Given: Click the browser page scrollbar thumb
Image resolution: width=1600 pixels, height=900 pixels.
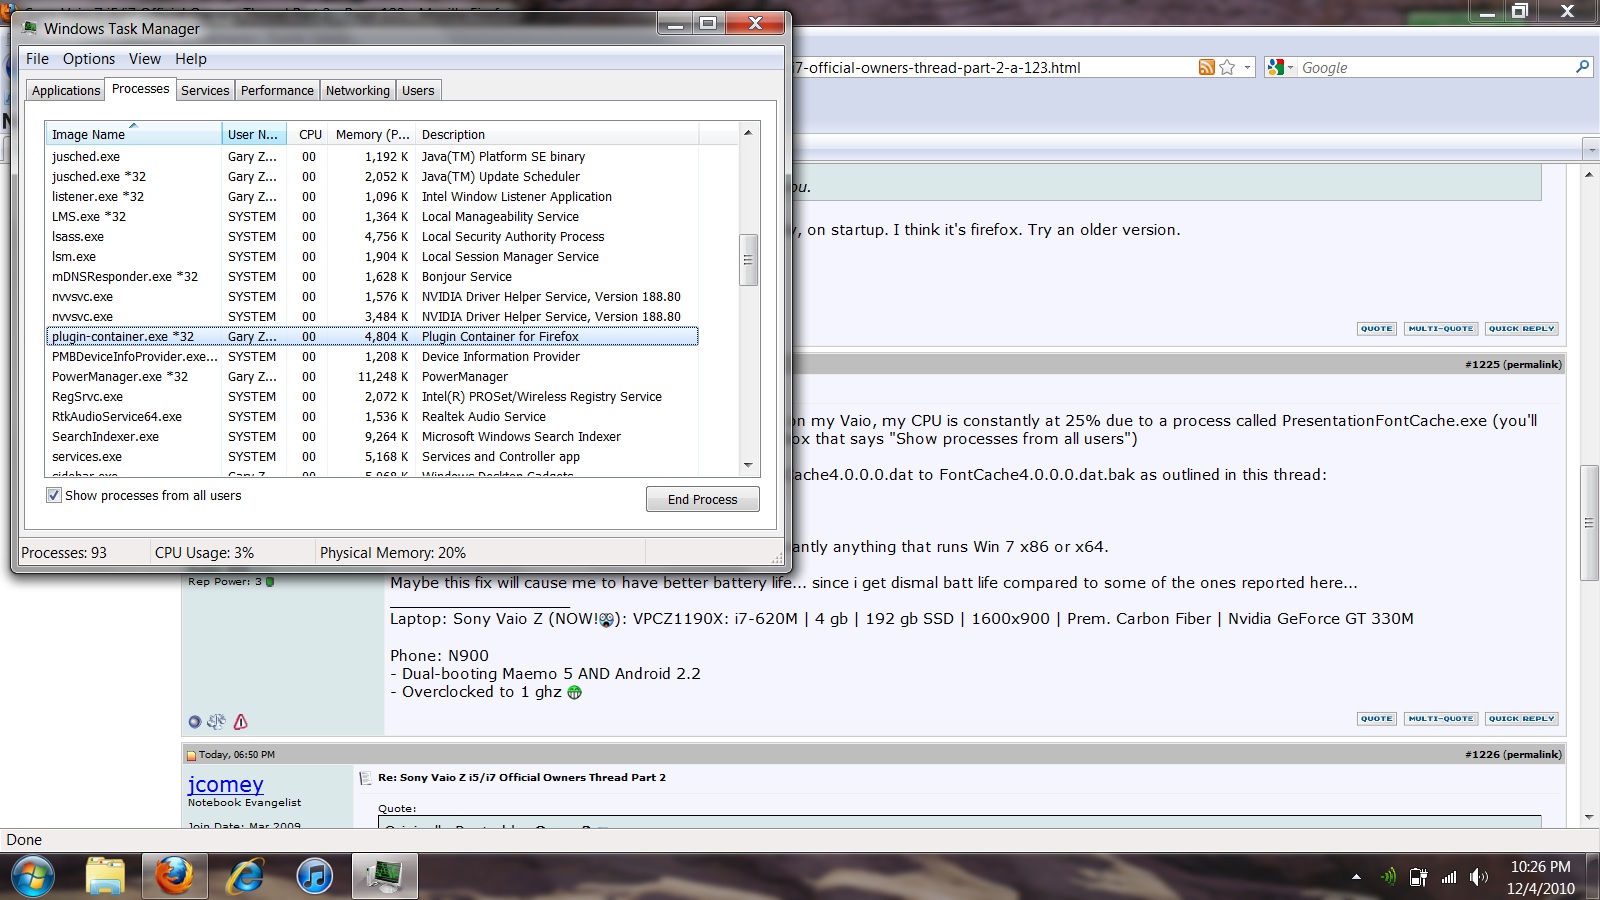Looking at the screenshot, I should pos(1589,522).
